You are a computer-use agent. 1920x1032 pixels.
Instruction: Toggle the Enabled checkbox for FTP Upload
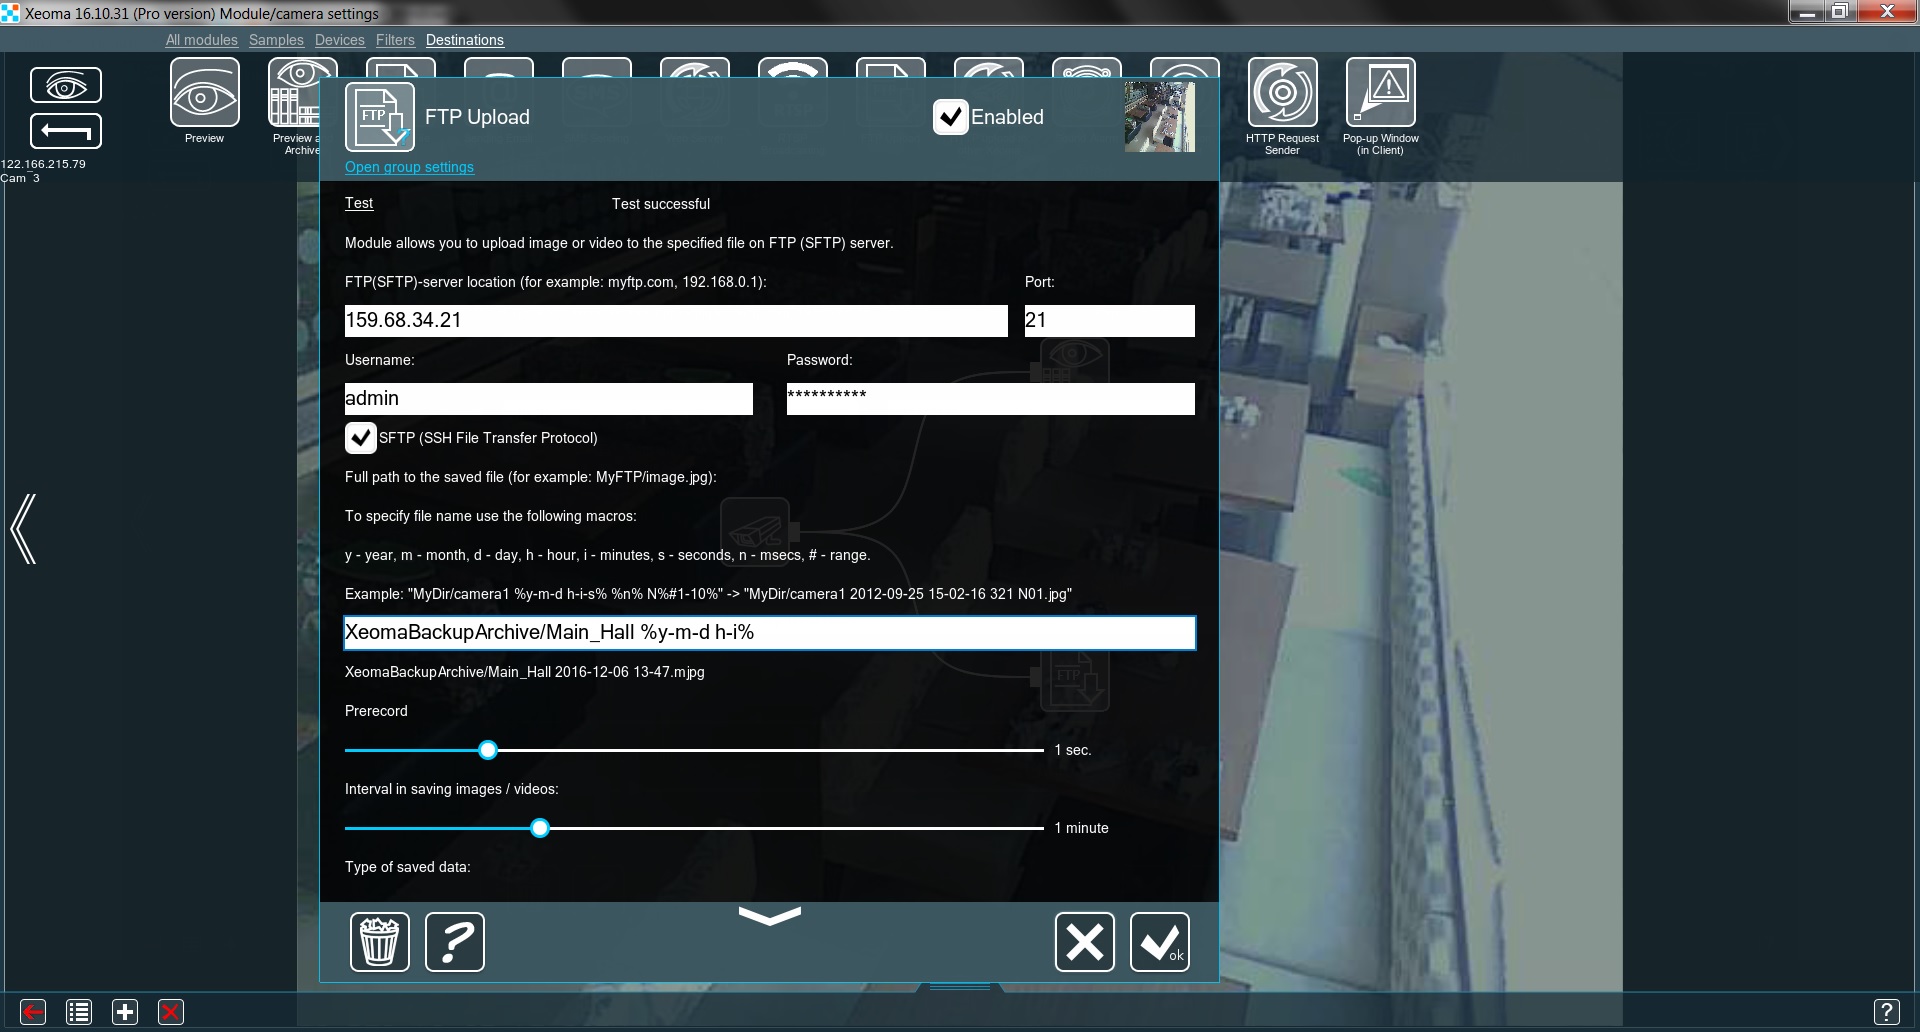point(951,117)
